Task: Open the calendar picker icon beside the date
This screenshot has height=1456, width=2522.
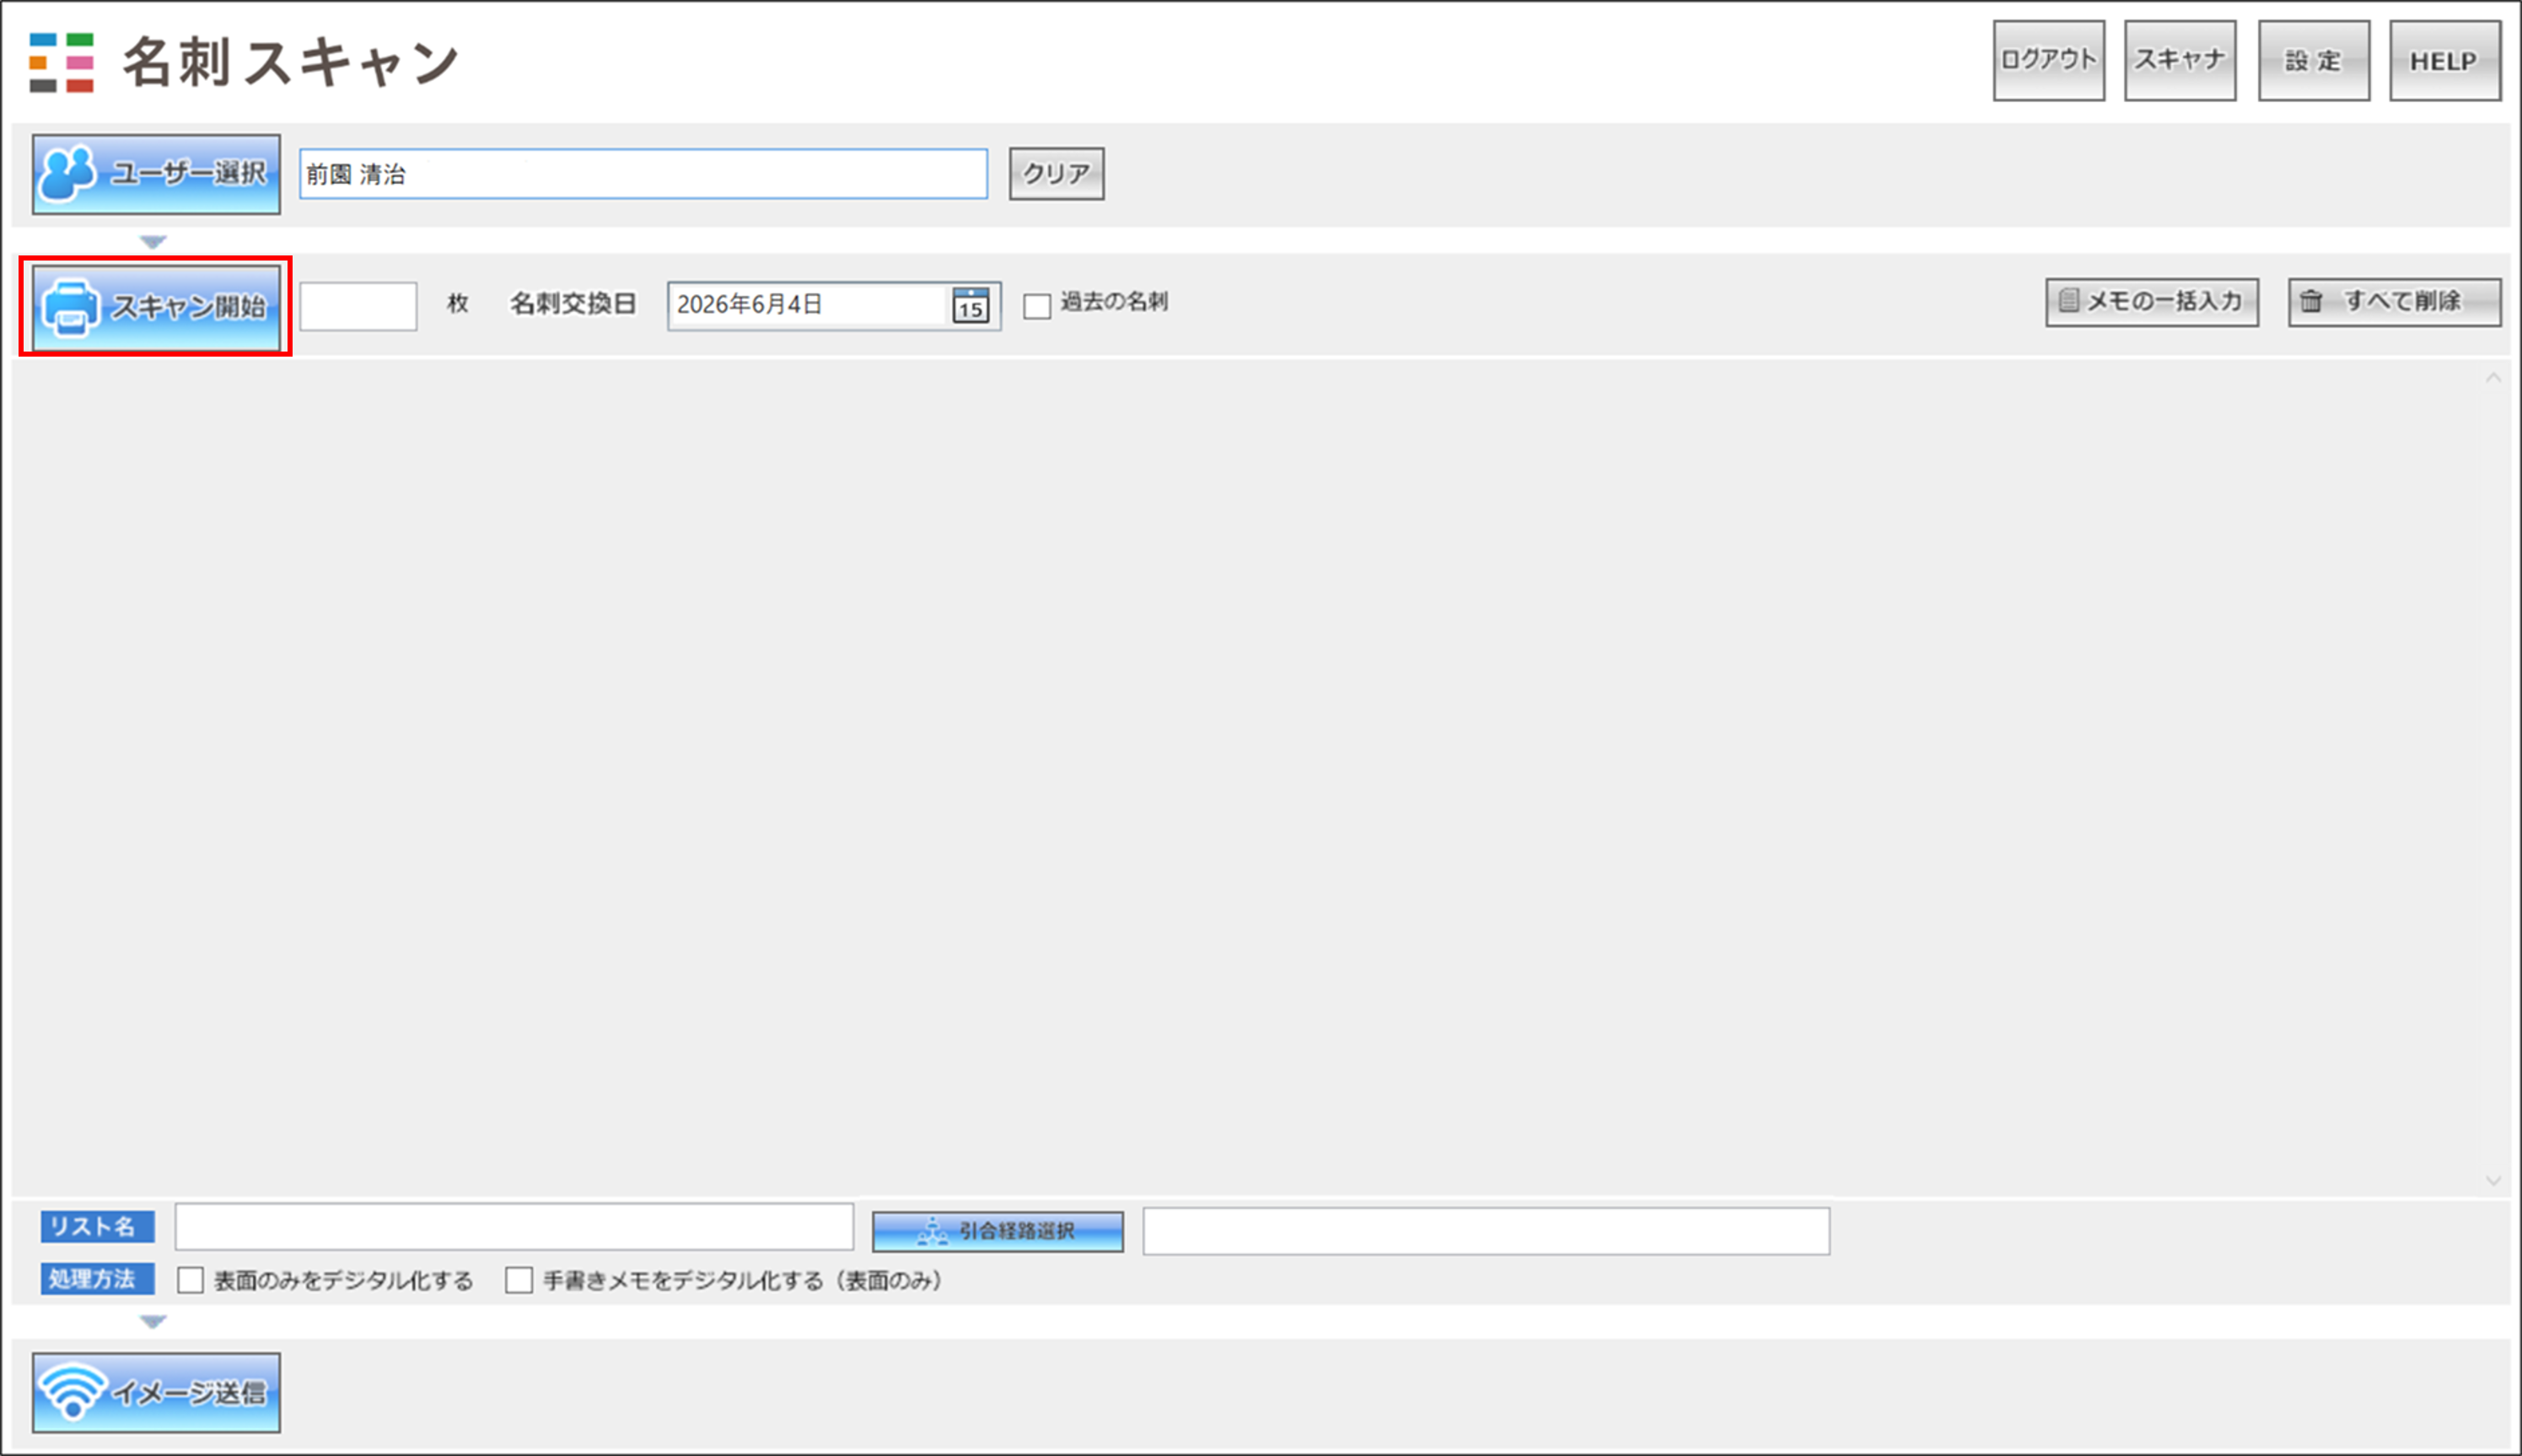Action: pyautogui.click(x=970, y=305)
